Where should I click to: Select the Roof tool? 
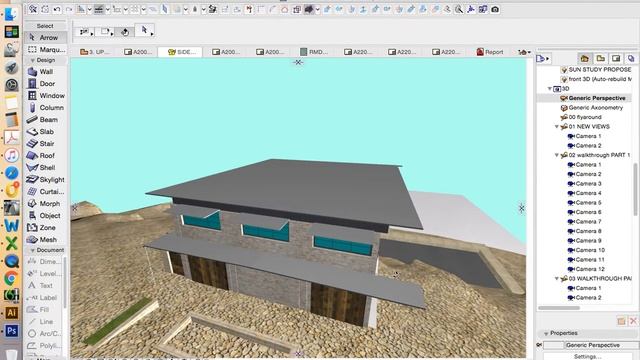point(45,156)
